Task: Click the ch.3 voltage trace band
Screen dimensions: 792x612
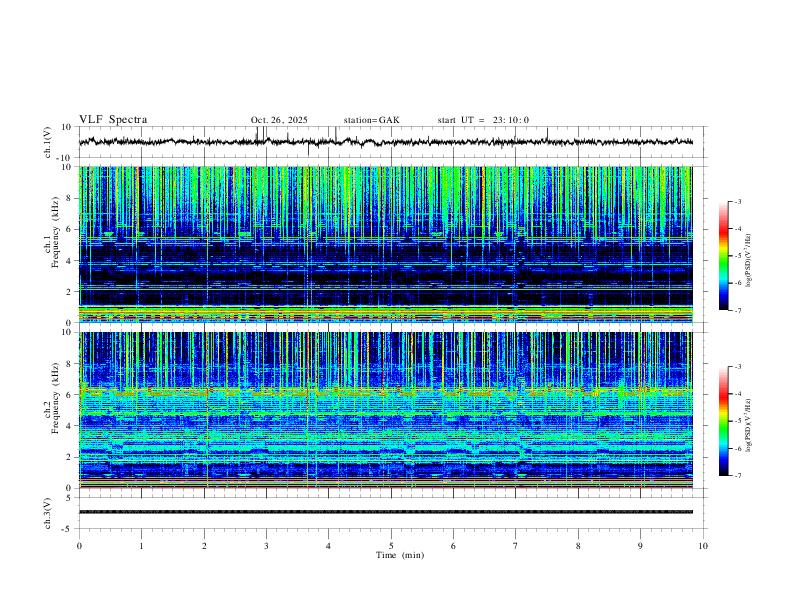Action: tap(386, 512)
